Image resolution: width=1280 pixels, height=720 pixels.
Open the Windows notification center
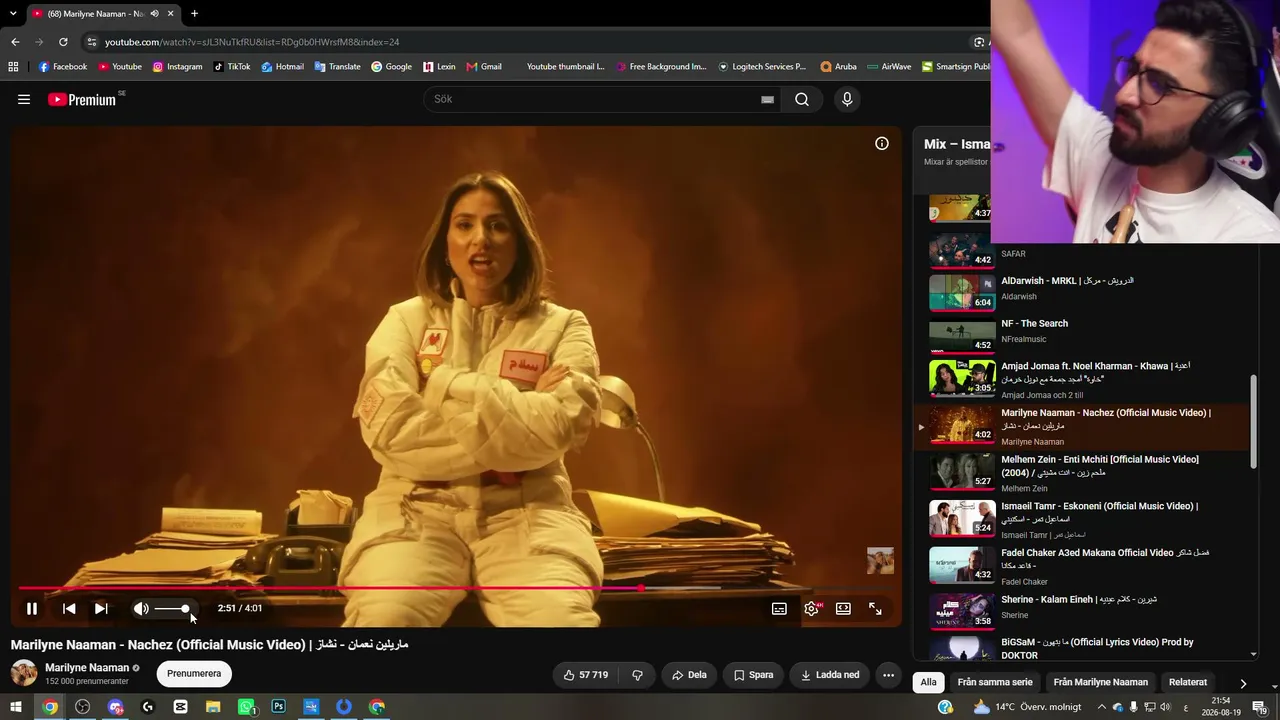click(x=1259, y=707)
